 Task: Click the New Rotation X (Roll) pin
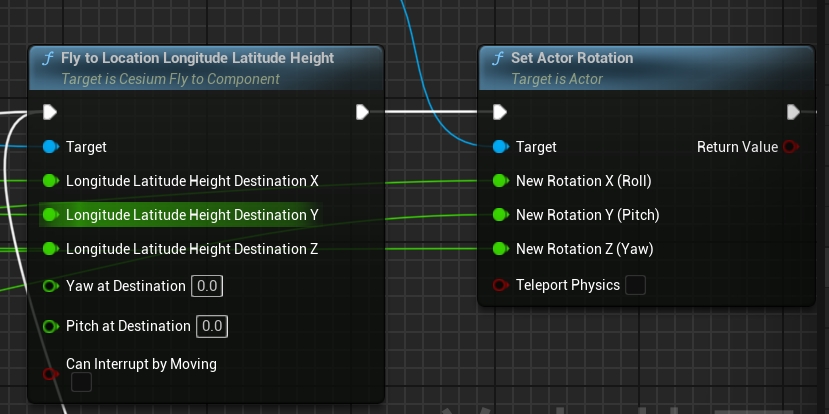click(x=500, y=181)
